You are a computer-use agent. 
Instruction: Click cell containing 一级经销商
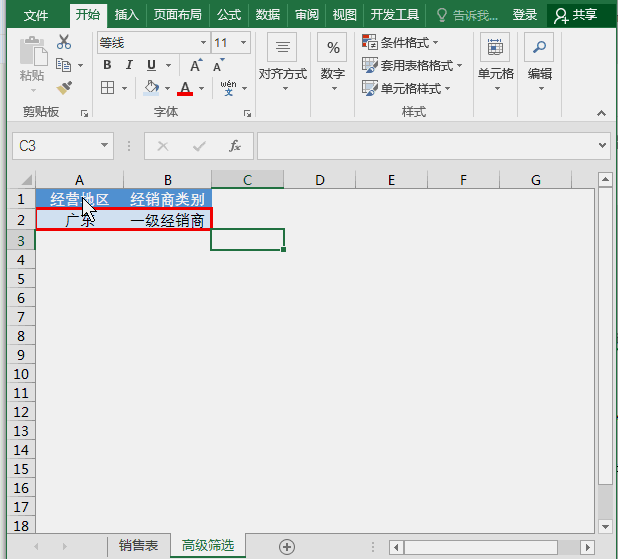pyautogui.click(x=168, y=220)
